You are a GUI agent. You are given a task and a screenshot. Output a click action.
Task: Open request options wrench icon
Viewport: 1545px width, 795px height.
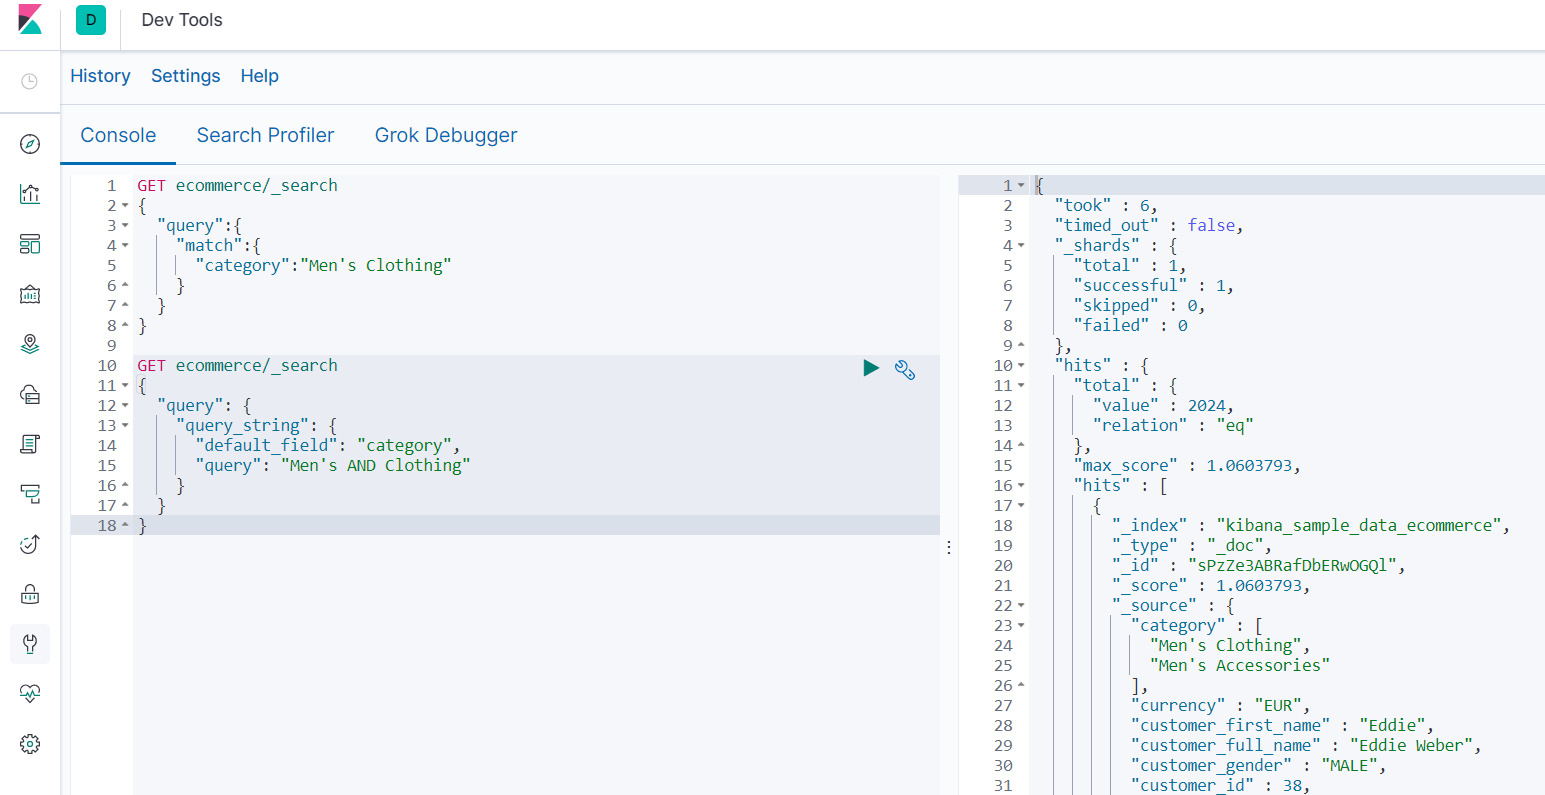905,370
